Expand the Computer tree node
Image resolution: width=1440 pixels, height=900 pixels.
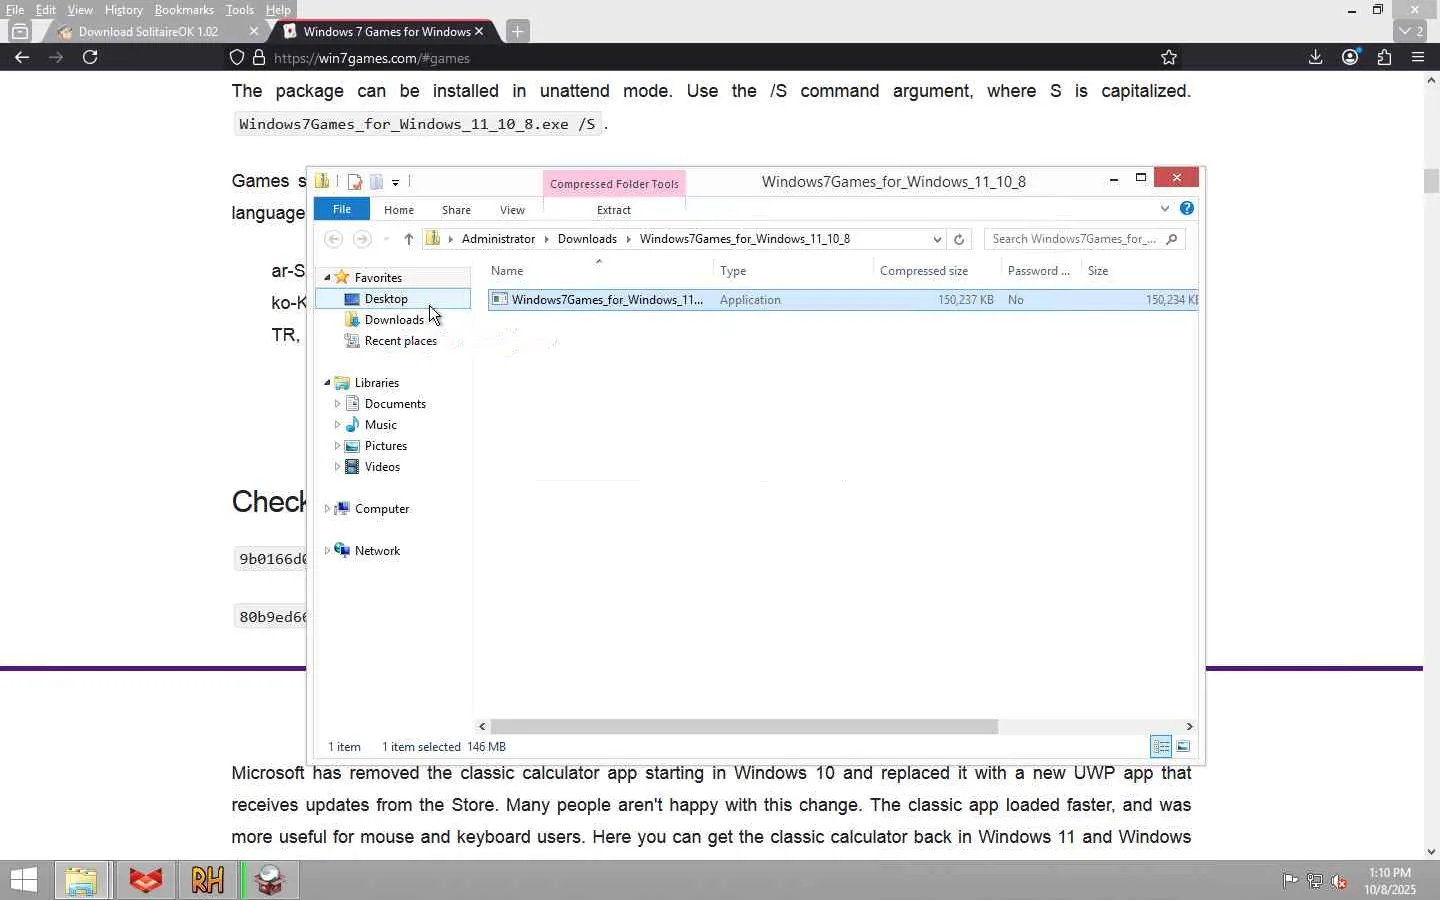(x=327, y=509)
